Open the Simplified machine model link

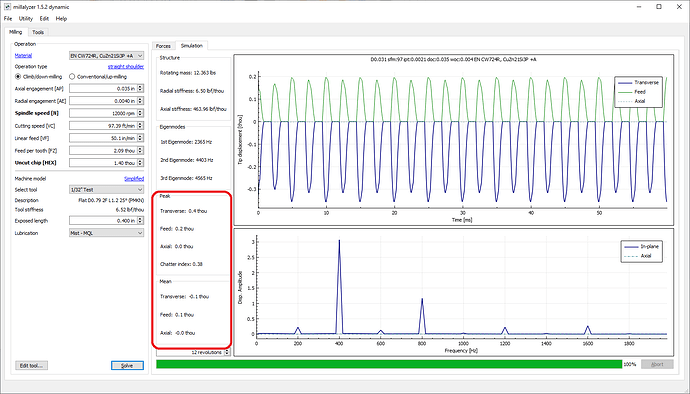[x=134, y=179]
